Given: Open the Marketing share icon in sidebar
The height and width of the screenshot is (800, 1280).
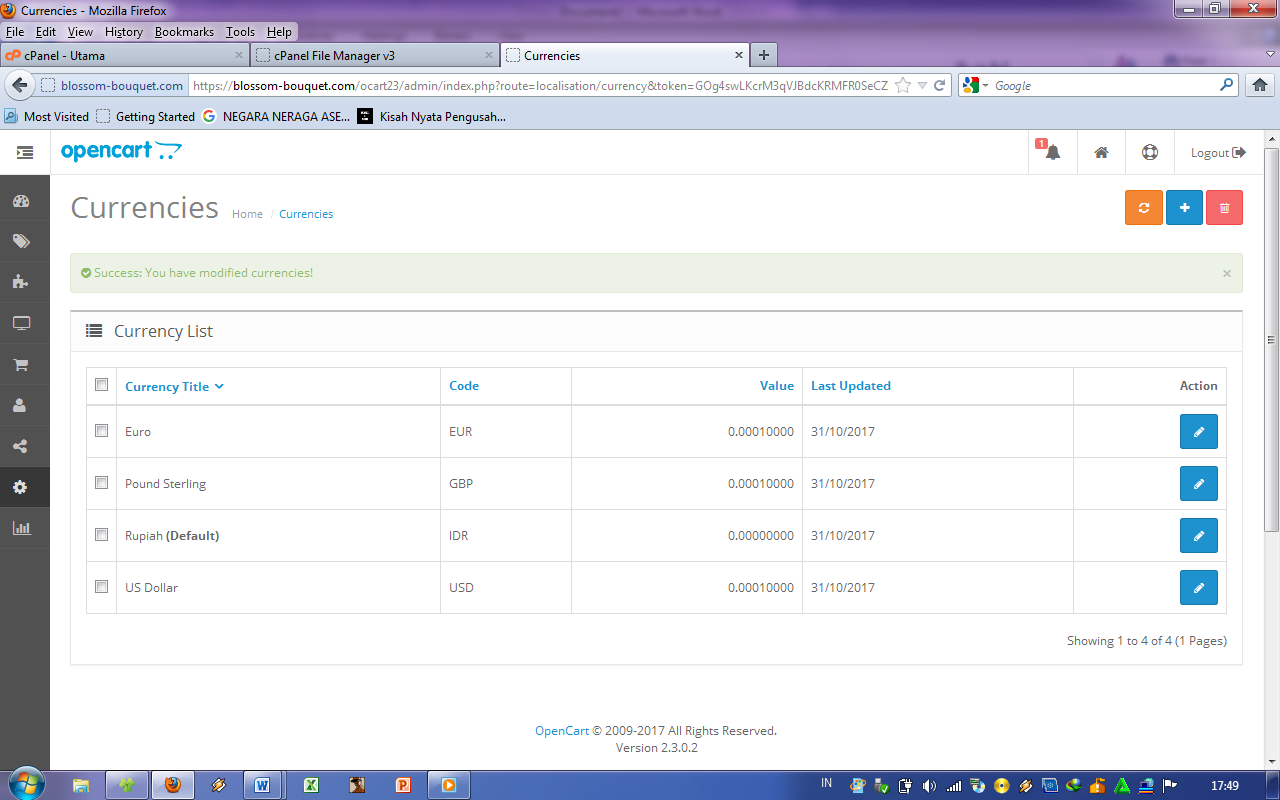Looking at the screenshot, I should tap(21, 447).
